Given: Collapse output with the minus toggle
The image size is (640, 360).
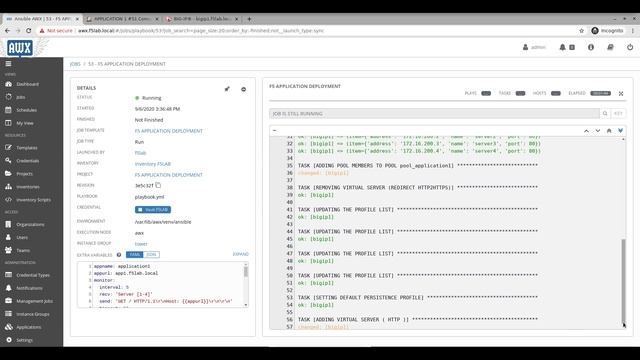Looking at the screenshot, I should (275, 131).
